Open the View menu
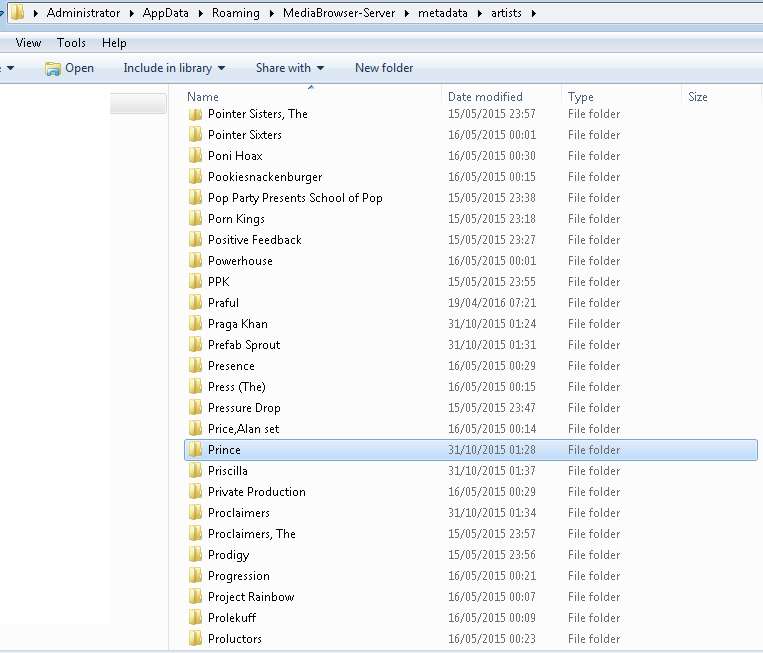This screenshot has width=763, height=653. [x=28, y=43]
